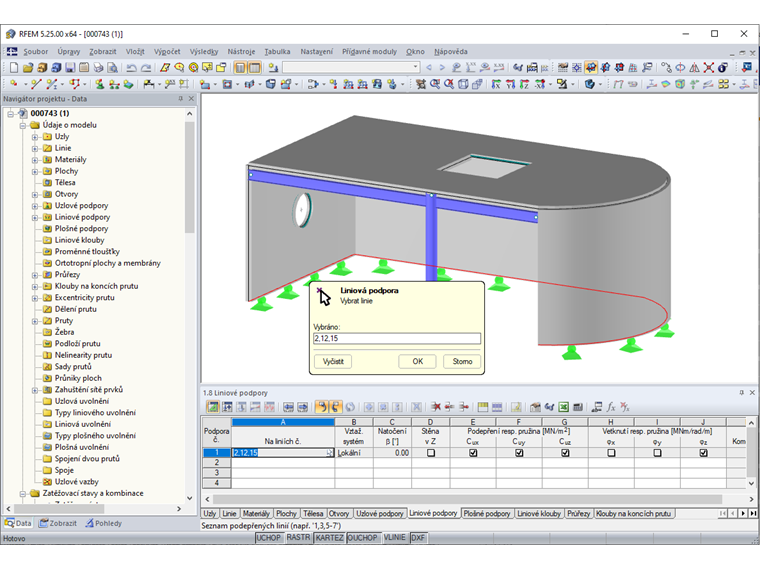This screenshot has height=570, width=760.
Task: View the model in Y direction
Action: coord(510,84)
